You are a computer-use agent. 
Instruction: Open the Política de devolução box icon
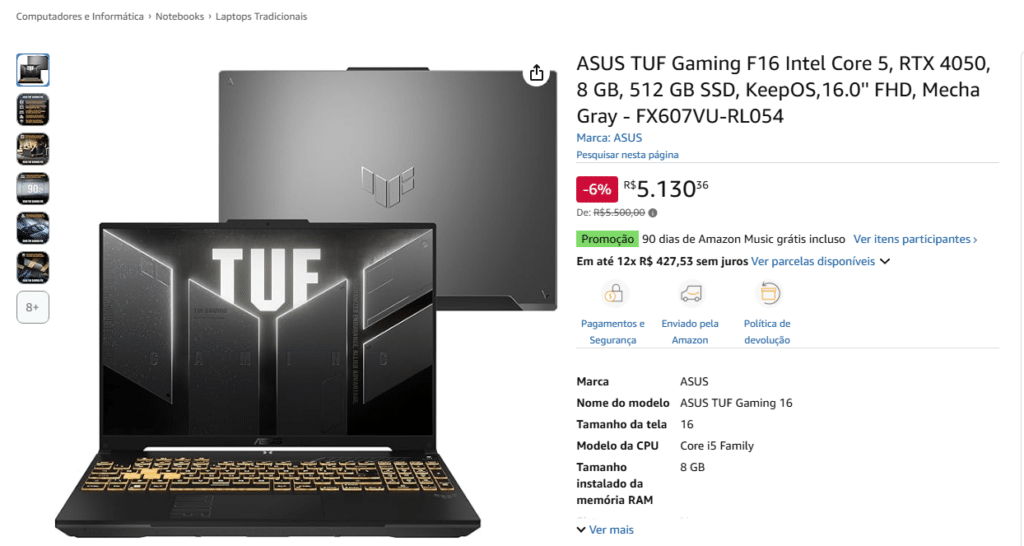click(x=768, y=293)
